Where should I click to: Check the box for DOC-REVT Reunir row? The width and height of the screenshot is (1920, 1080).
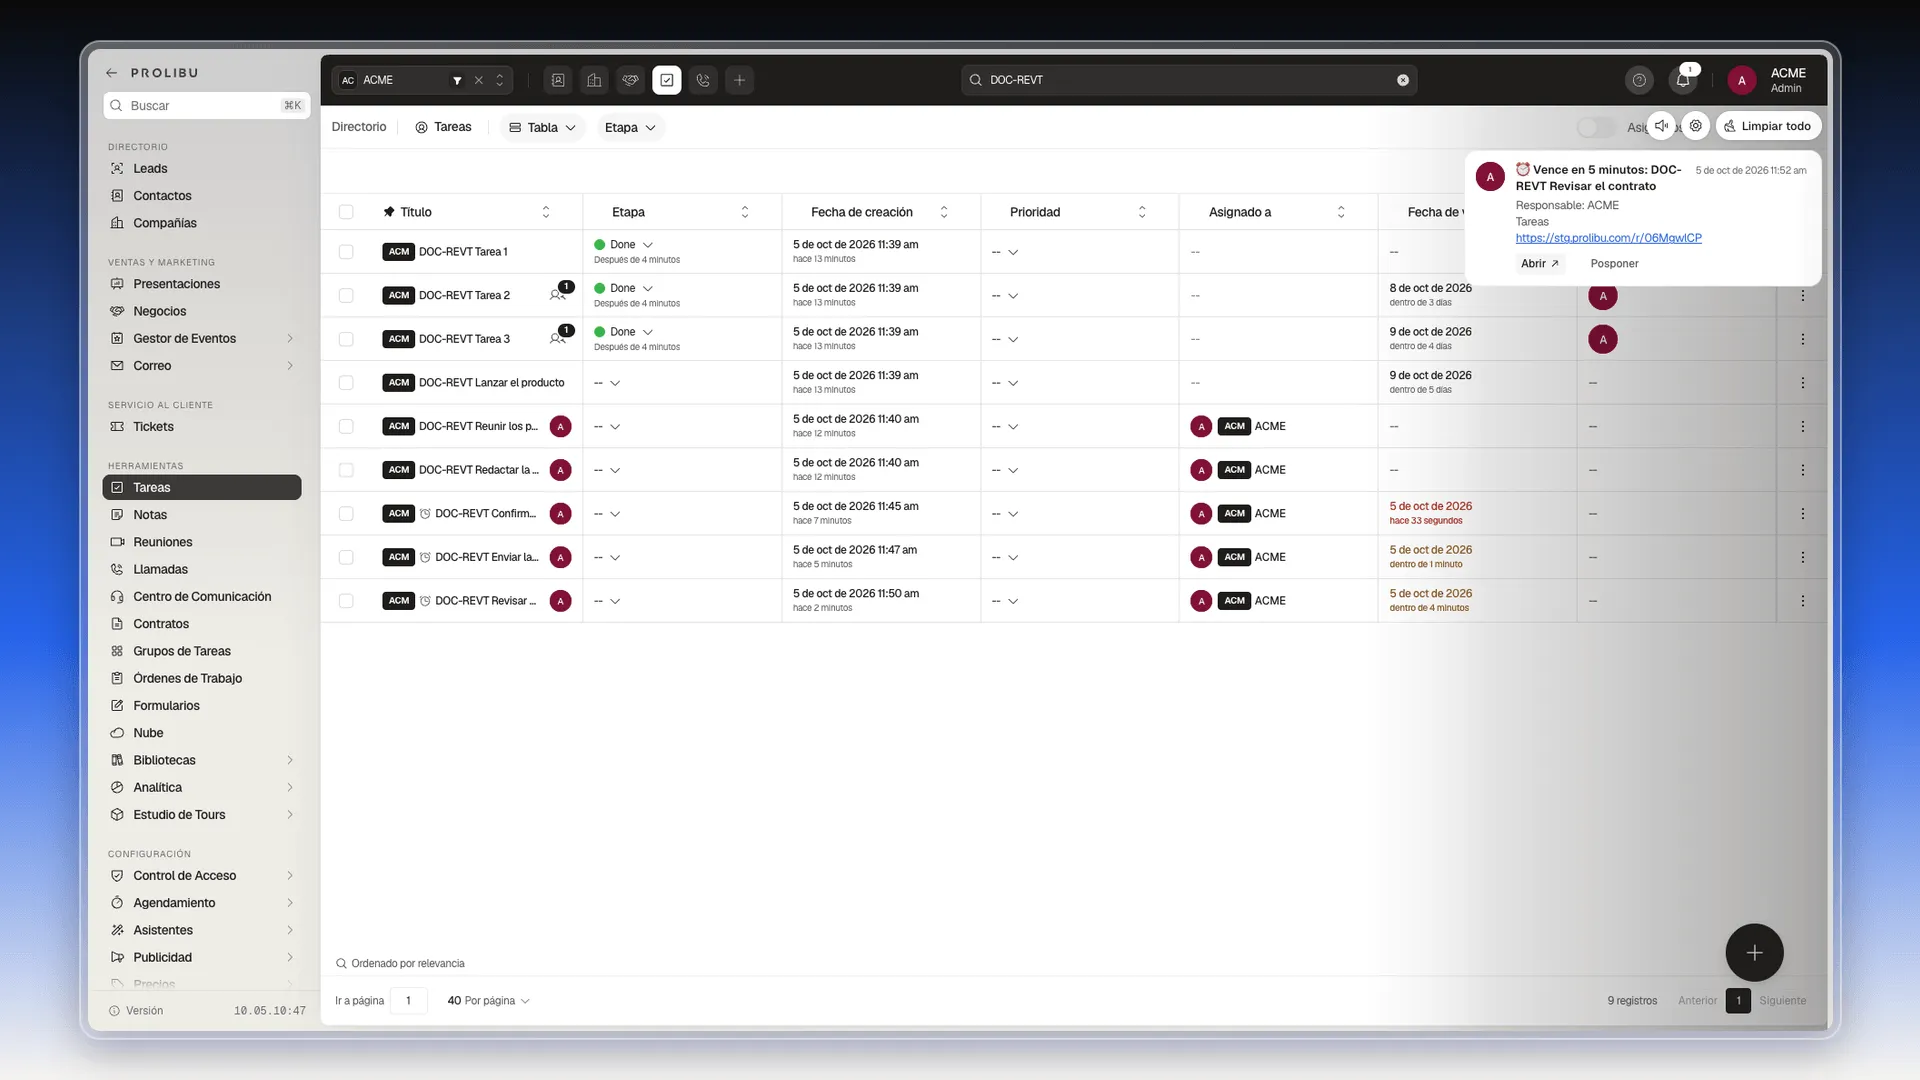point(346,427)
